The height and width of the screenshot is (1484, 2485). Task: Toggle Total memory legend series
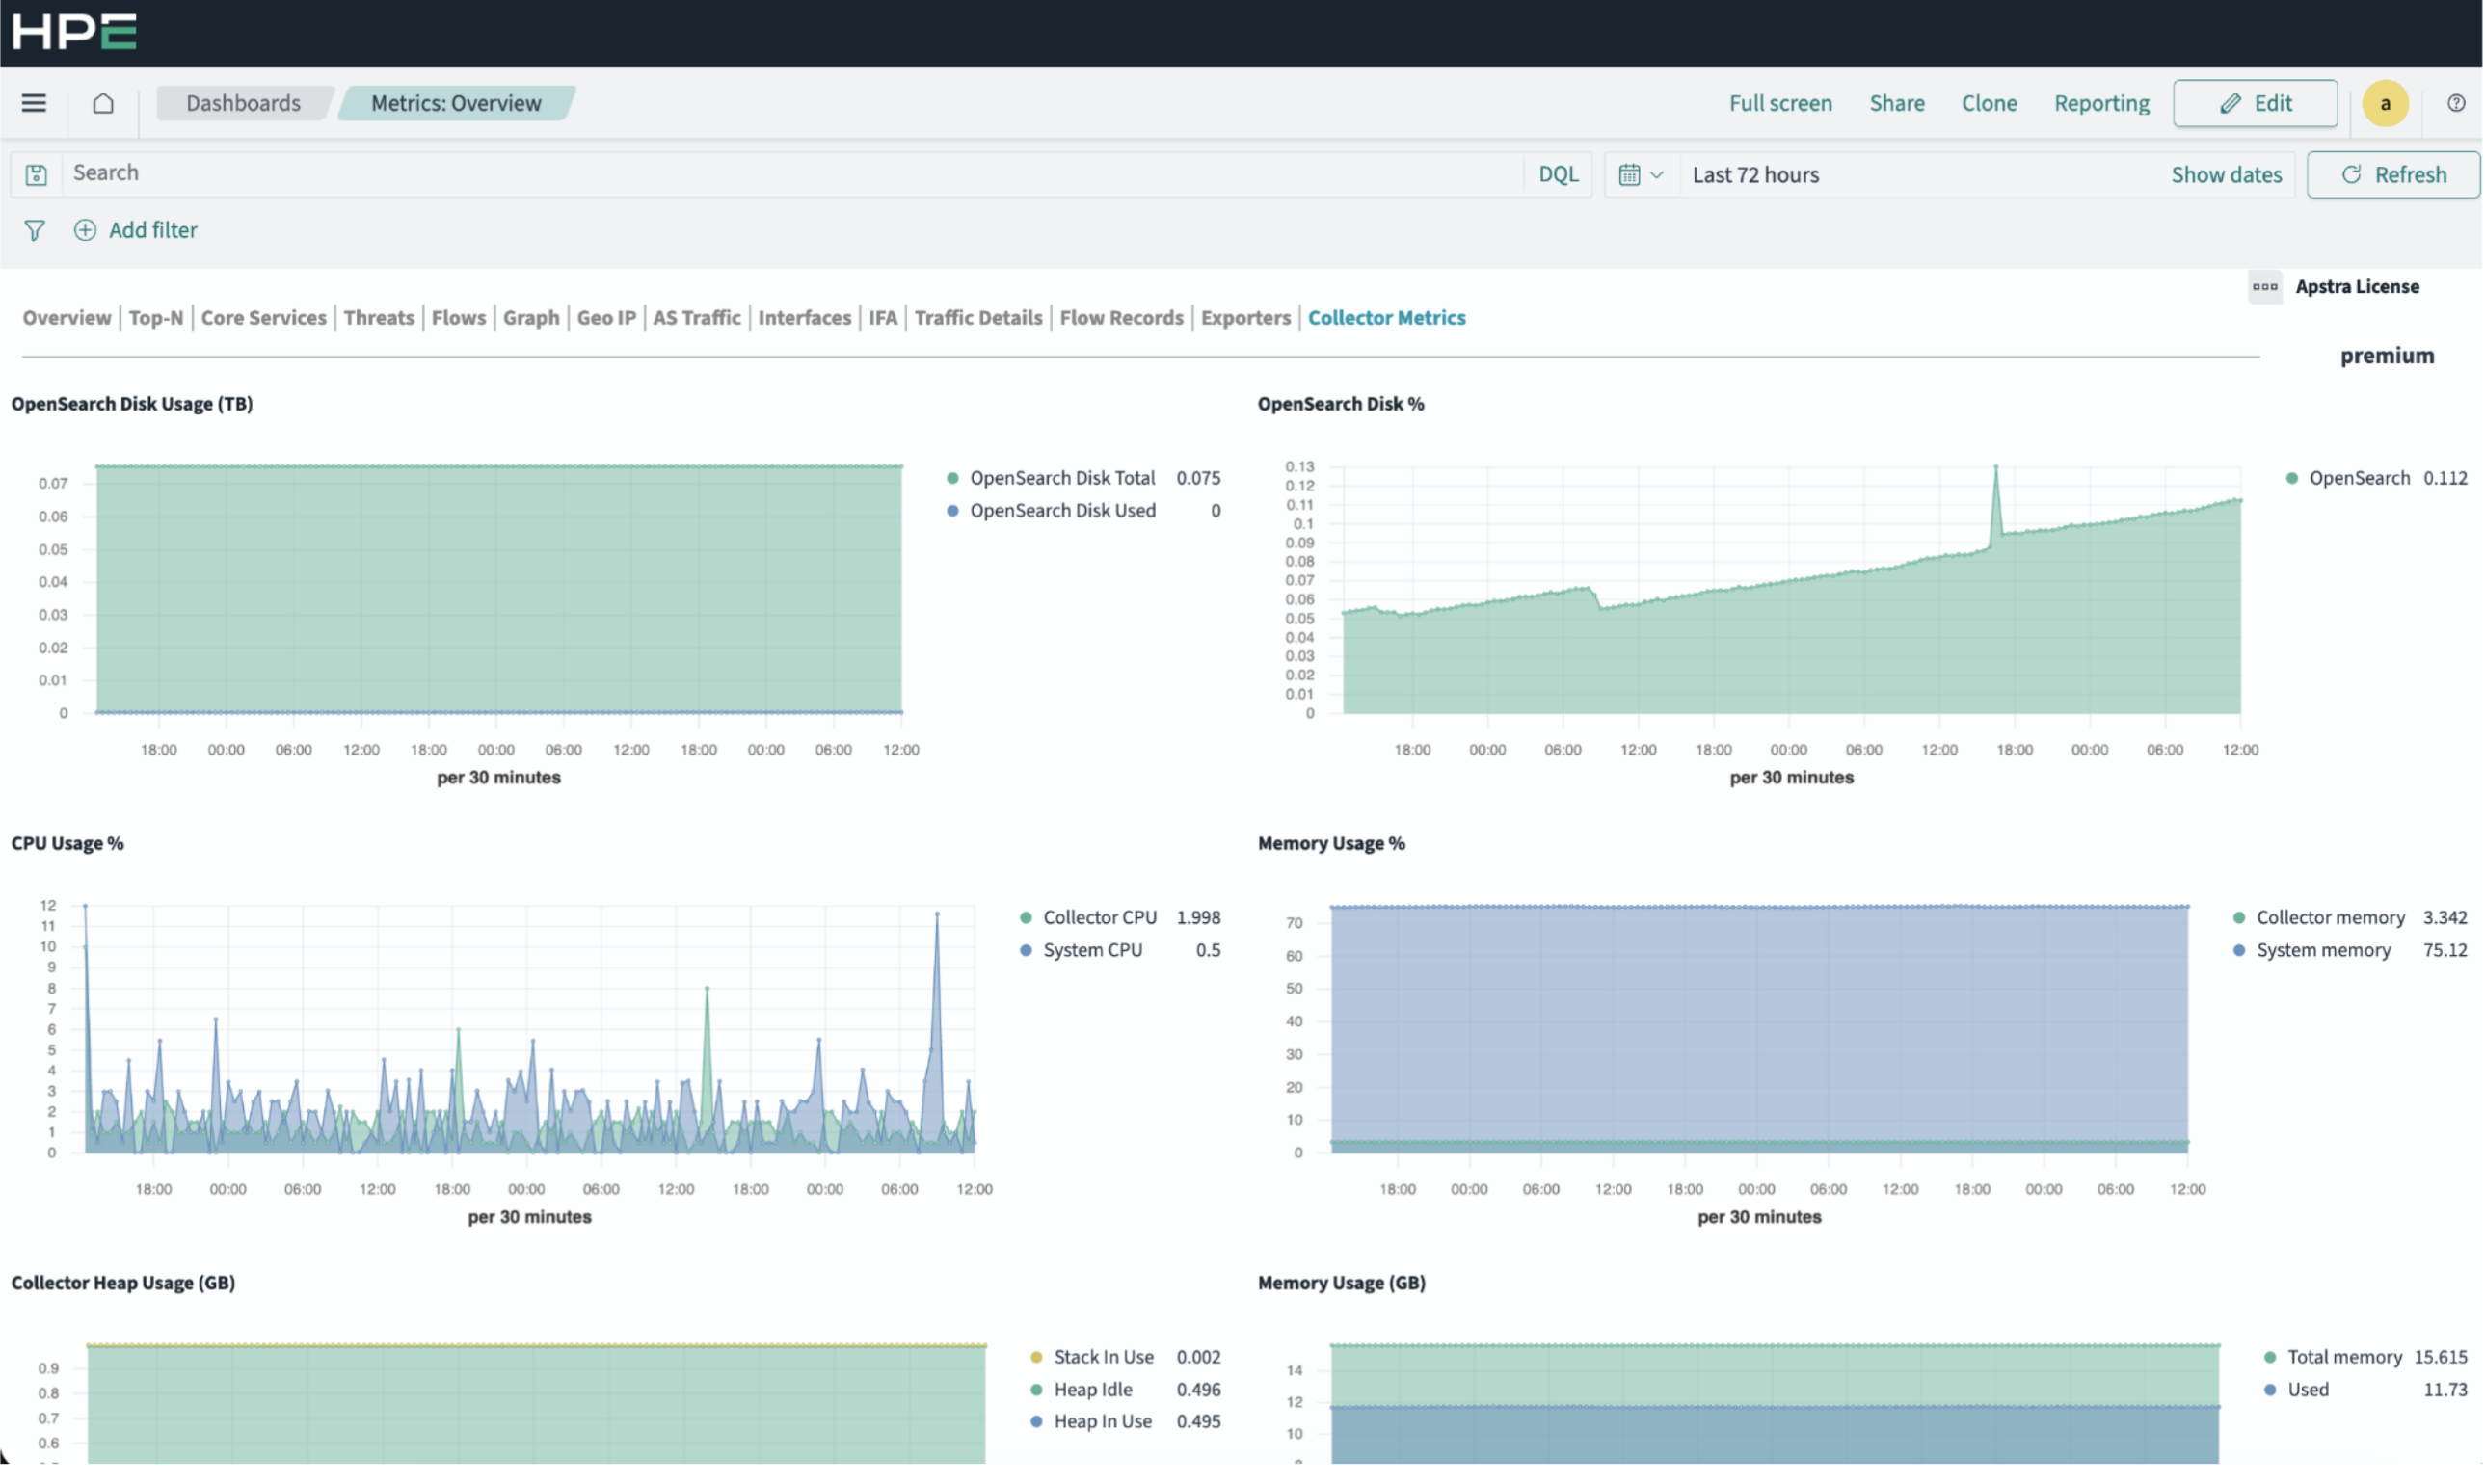[2343, 1358]
